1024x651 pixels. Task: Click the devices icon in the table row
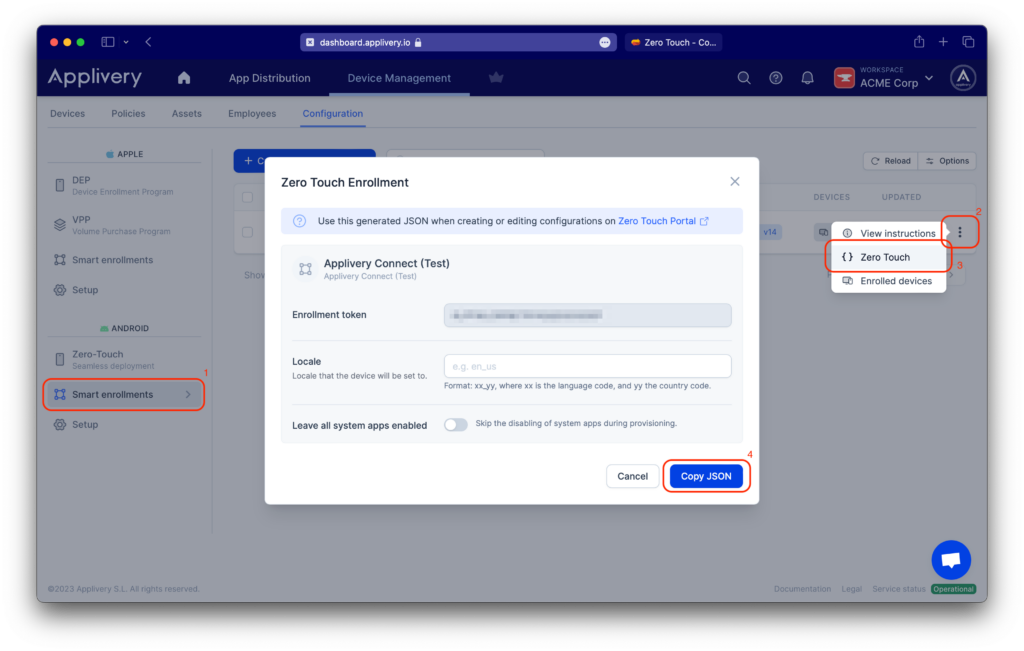pyautogui.click(x=823, y=232)
